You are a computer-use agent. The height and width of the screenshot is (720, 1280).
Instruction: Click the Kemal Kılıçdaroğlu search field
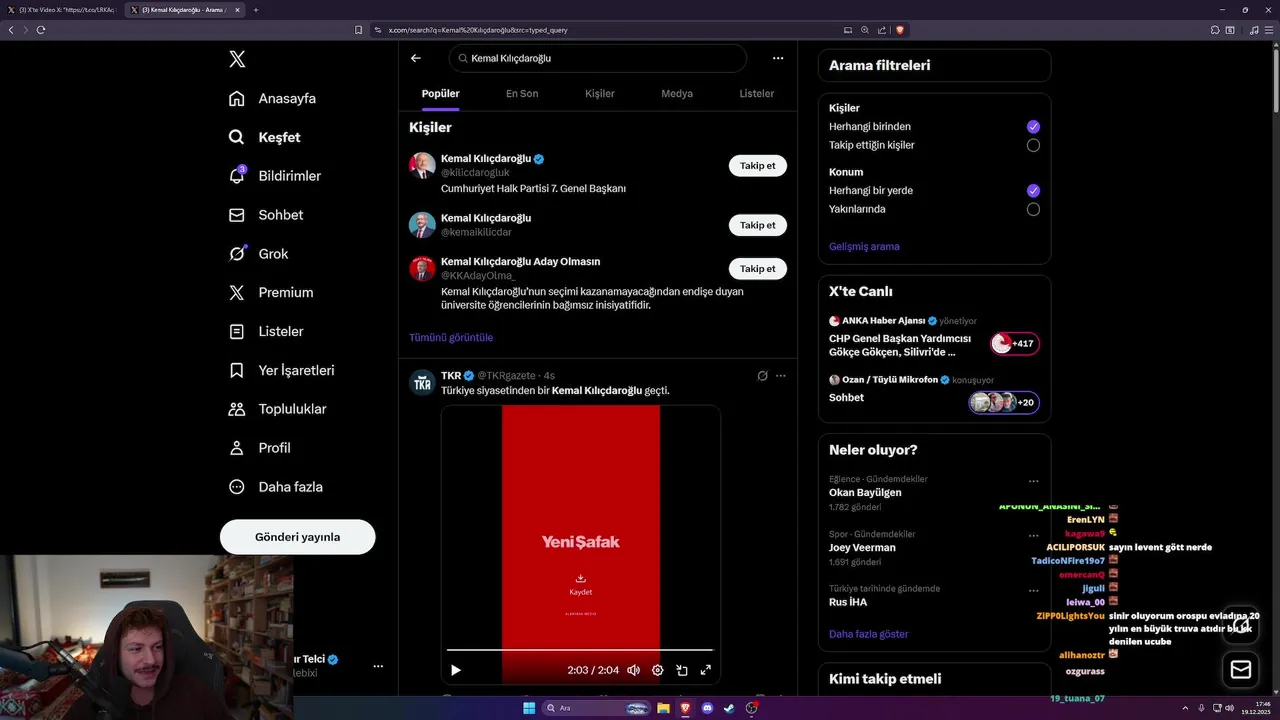click(x=598, y=58)
